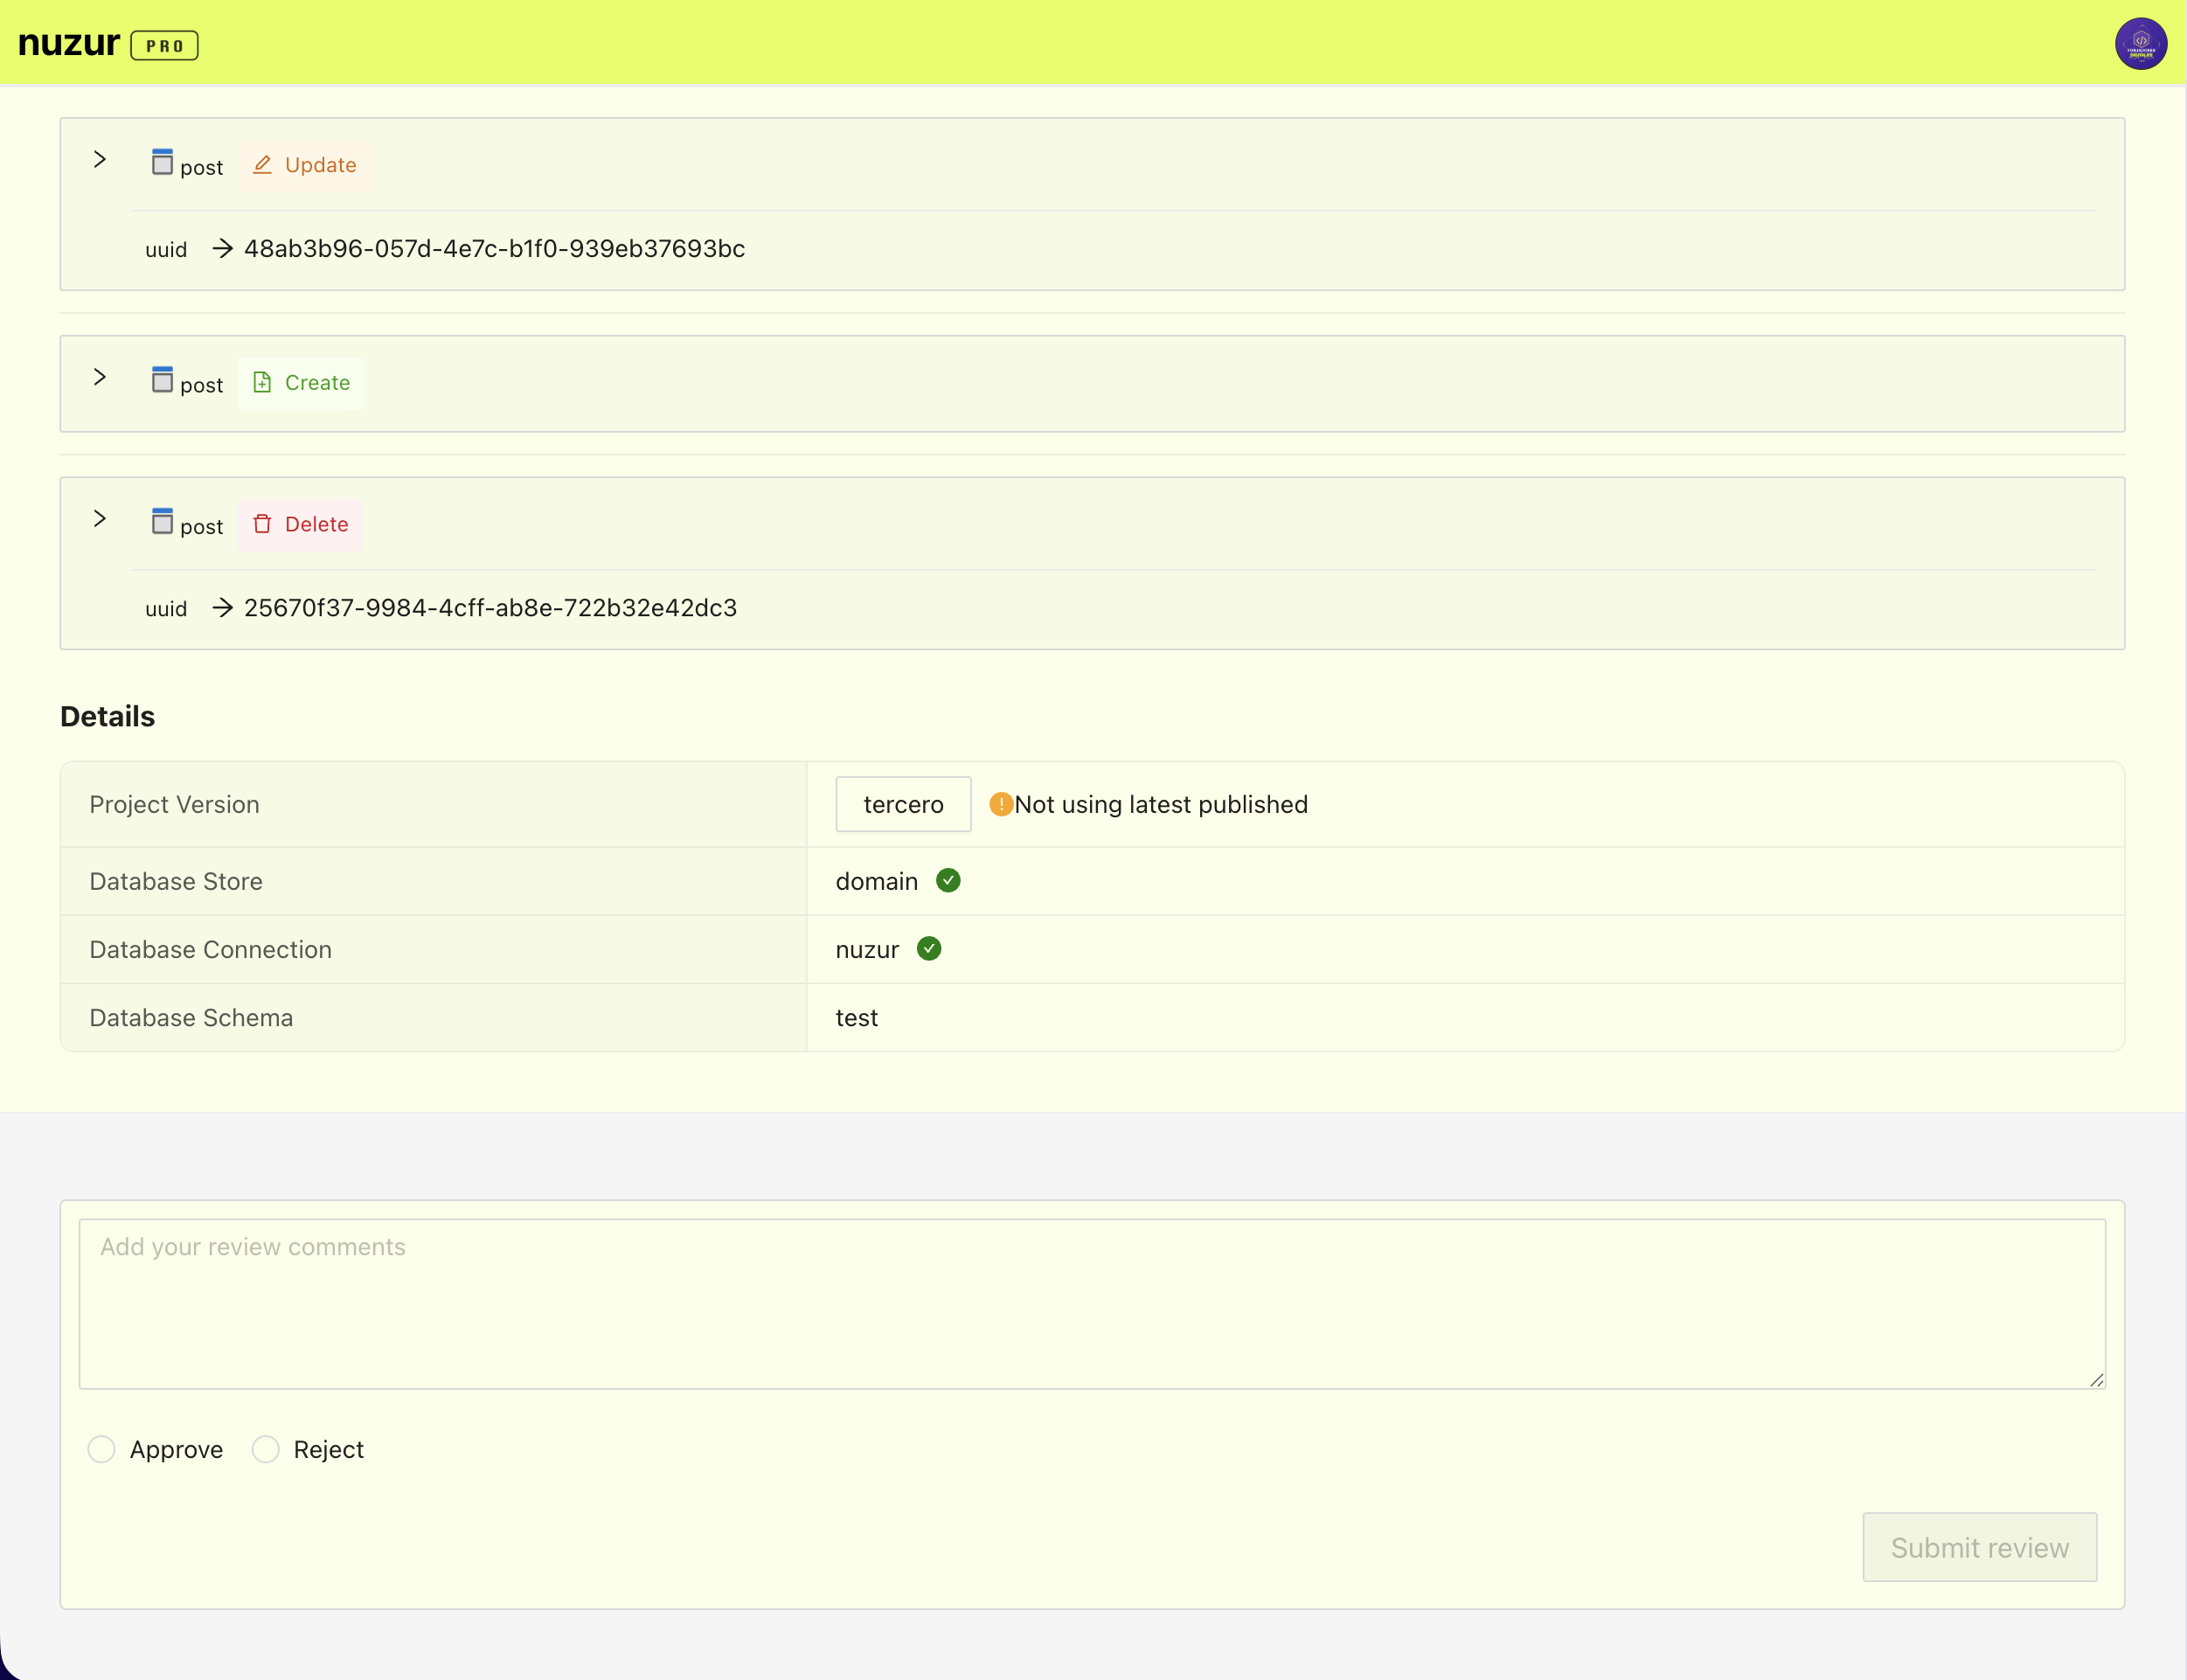Click the table icon beside Delete post

pos(162,521)
